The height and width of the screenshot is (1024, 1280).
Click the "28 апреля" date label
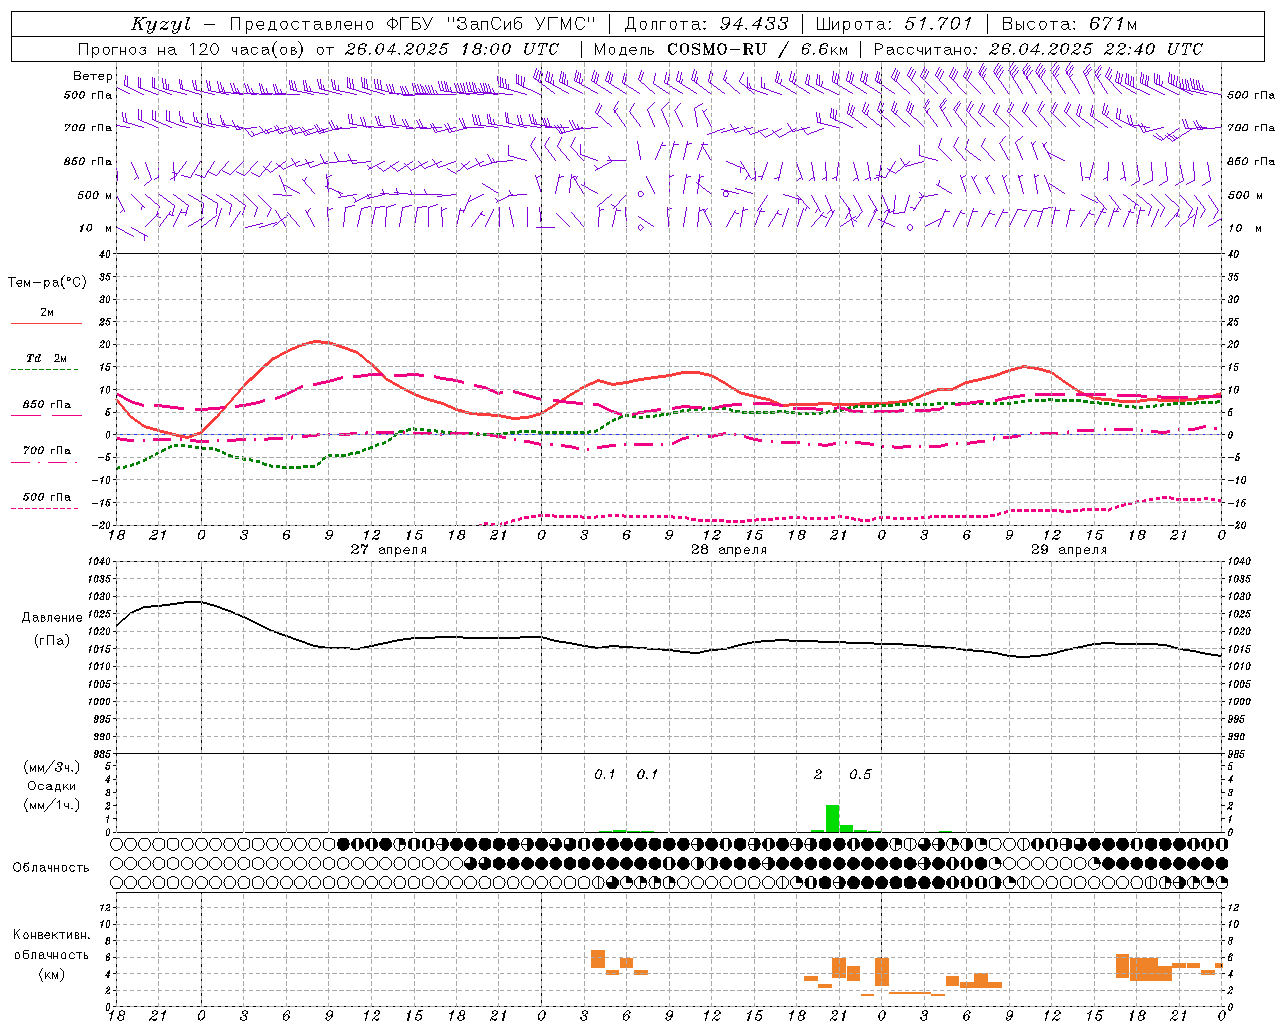728,549
